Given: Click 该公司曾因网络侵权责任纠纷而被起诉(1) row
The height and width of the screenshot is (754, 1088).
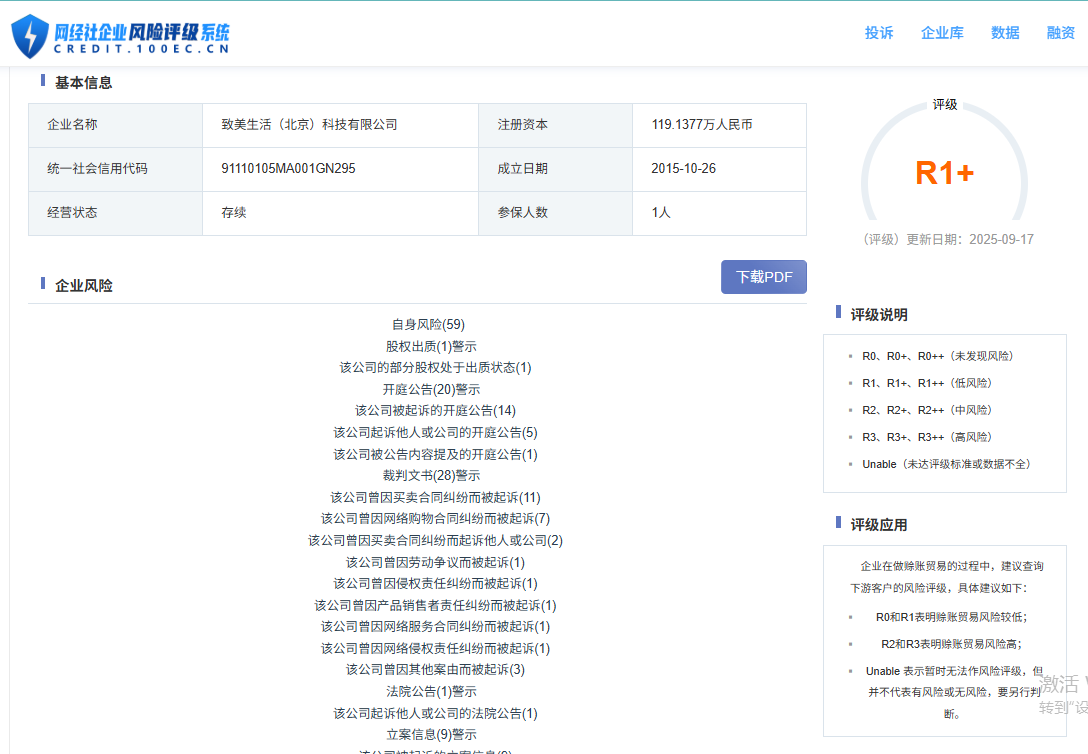Looking at the screenshot, I should click(x=435, y=649).
